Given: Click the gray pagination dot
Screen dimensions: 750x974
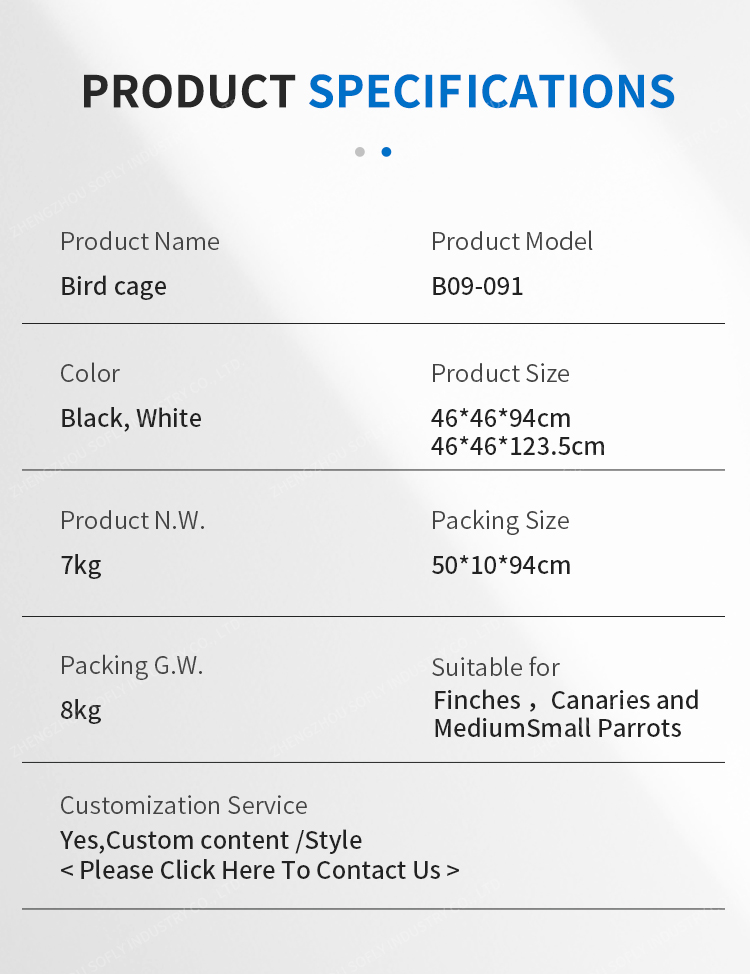Looking at the screenshot, I should pyautogui.click(x=360, y=152).
